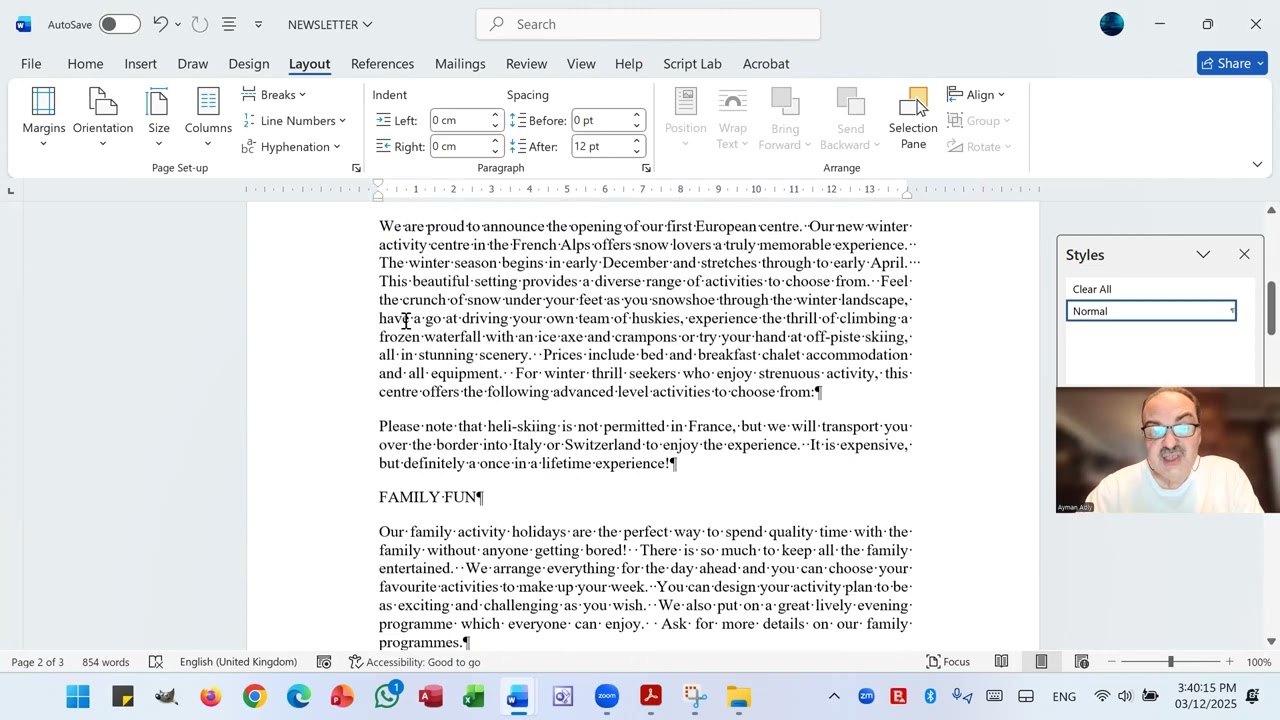
Task: Click the Redo icon in title bar
Action: (x=199, y=24)
